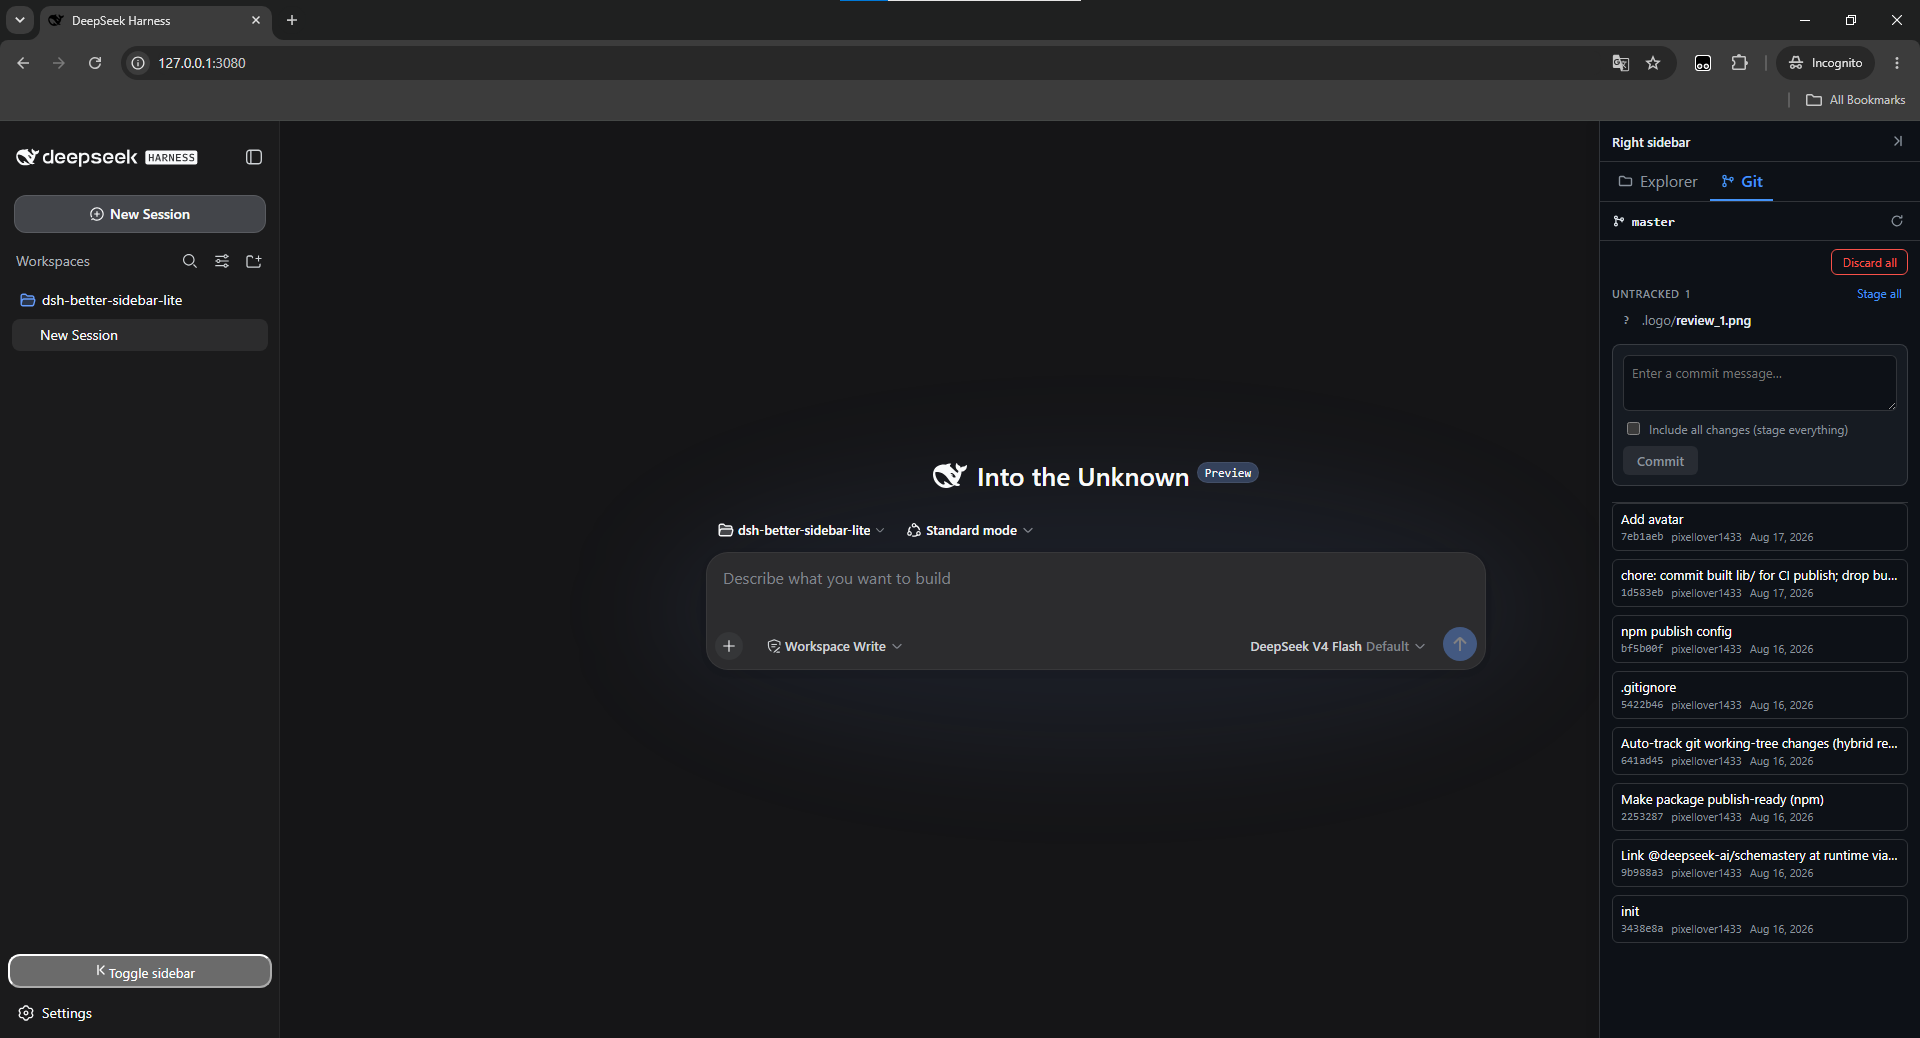Reload the browser page

coord(95,63)
